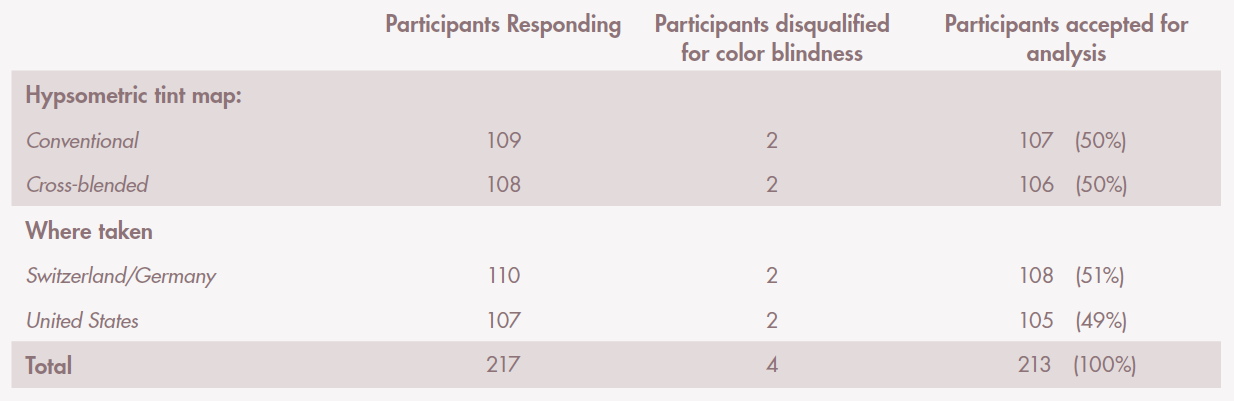Click the 107 responding value for United States
1234x401 pixels.
503,321
